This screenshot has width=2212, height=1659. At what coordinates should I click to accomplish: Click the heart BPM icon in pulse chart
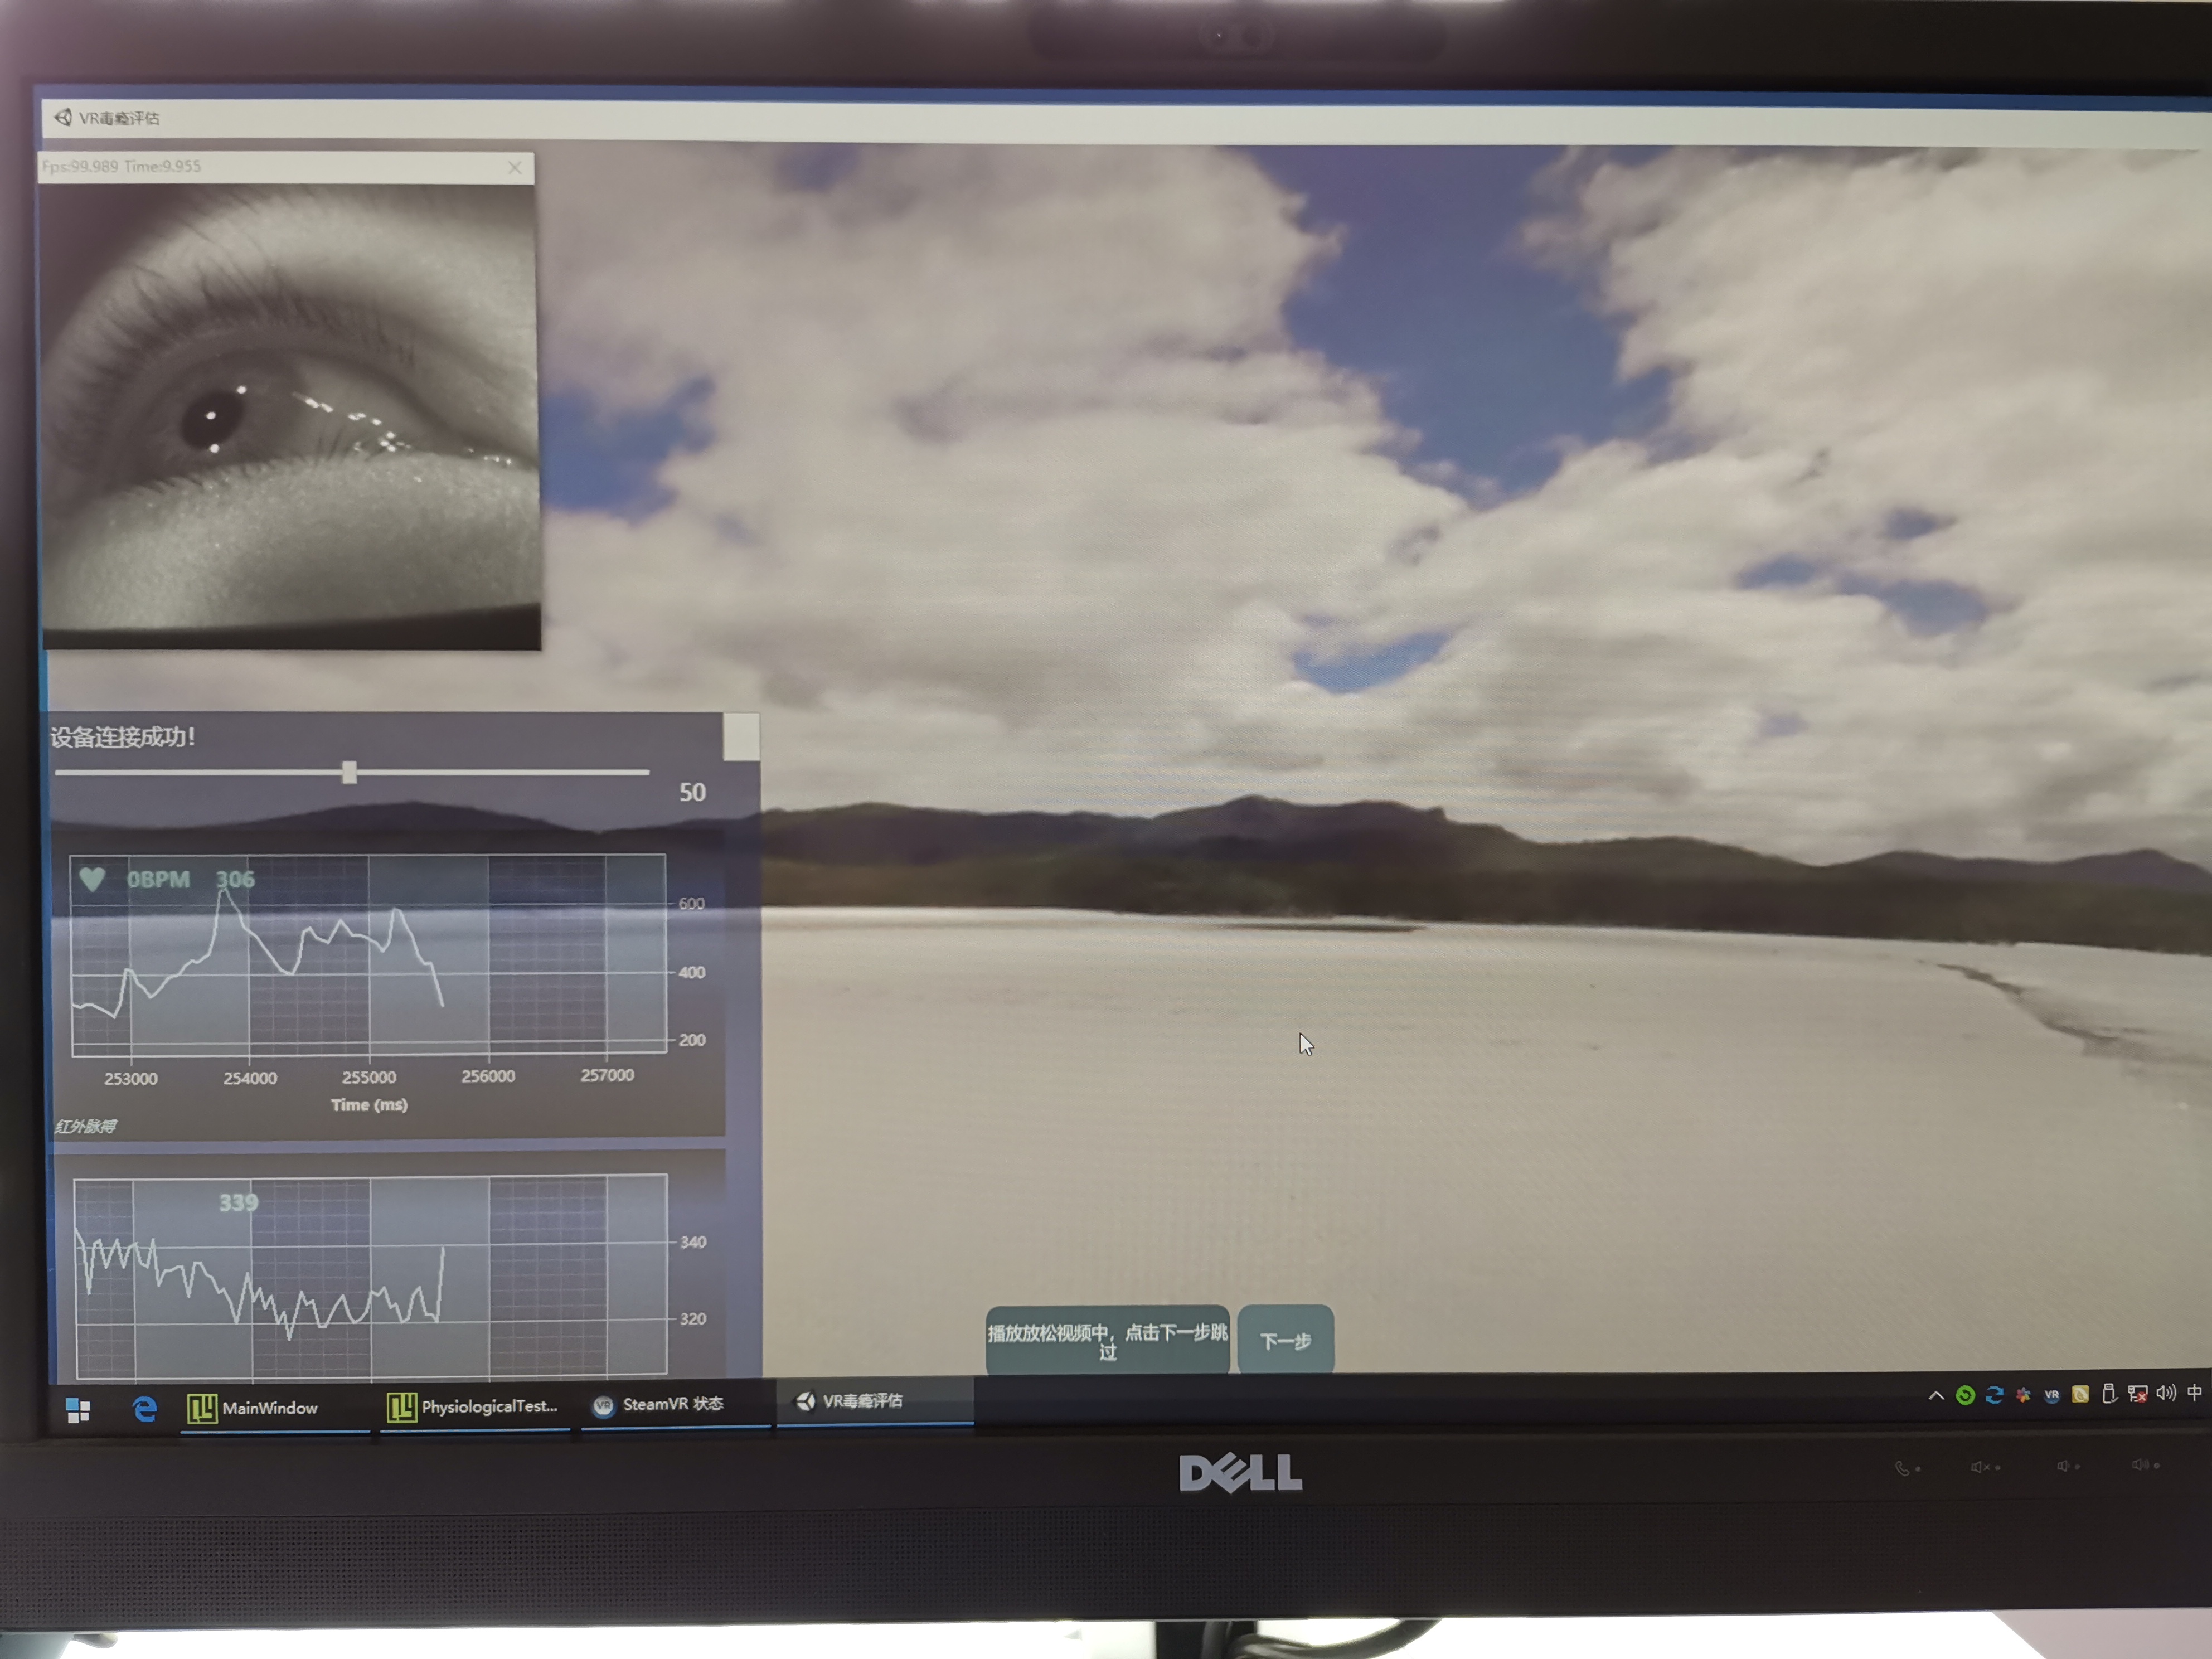[92, 879]
